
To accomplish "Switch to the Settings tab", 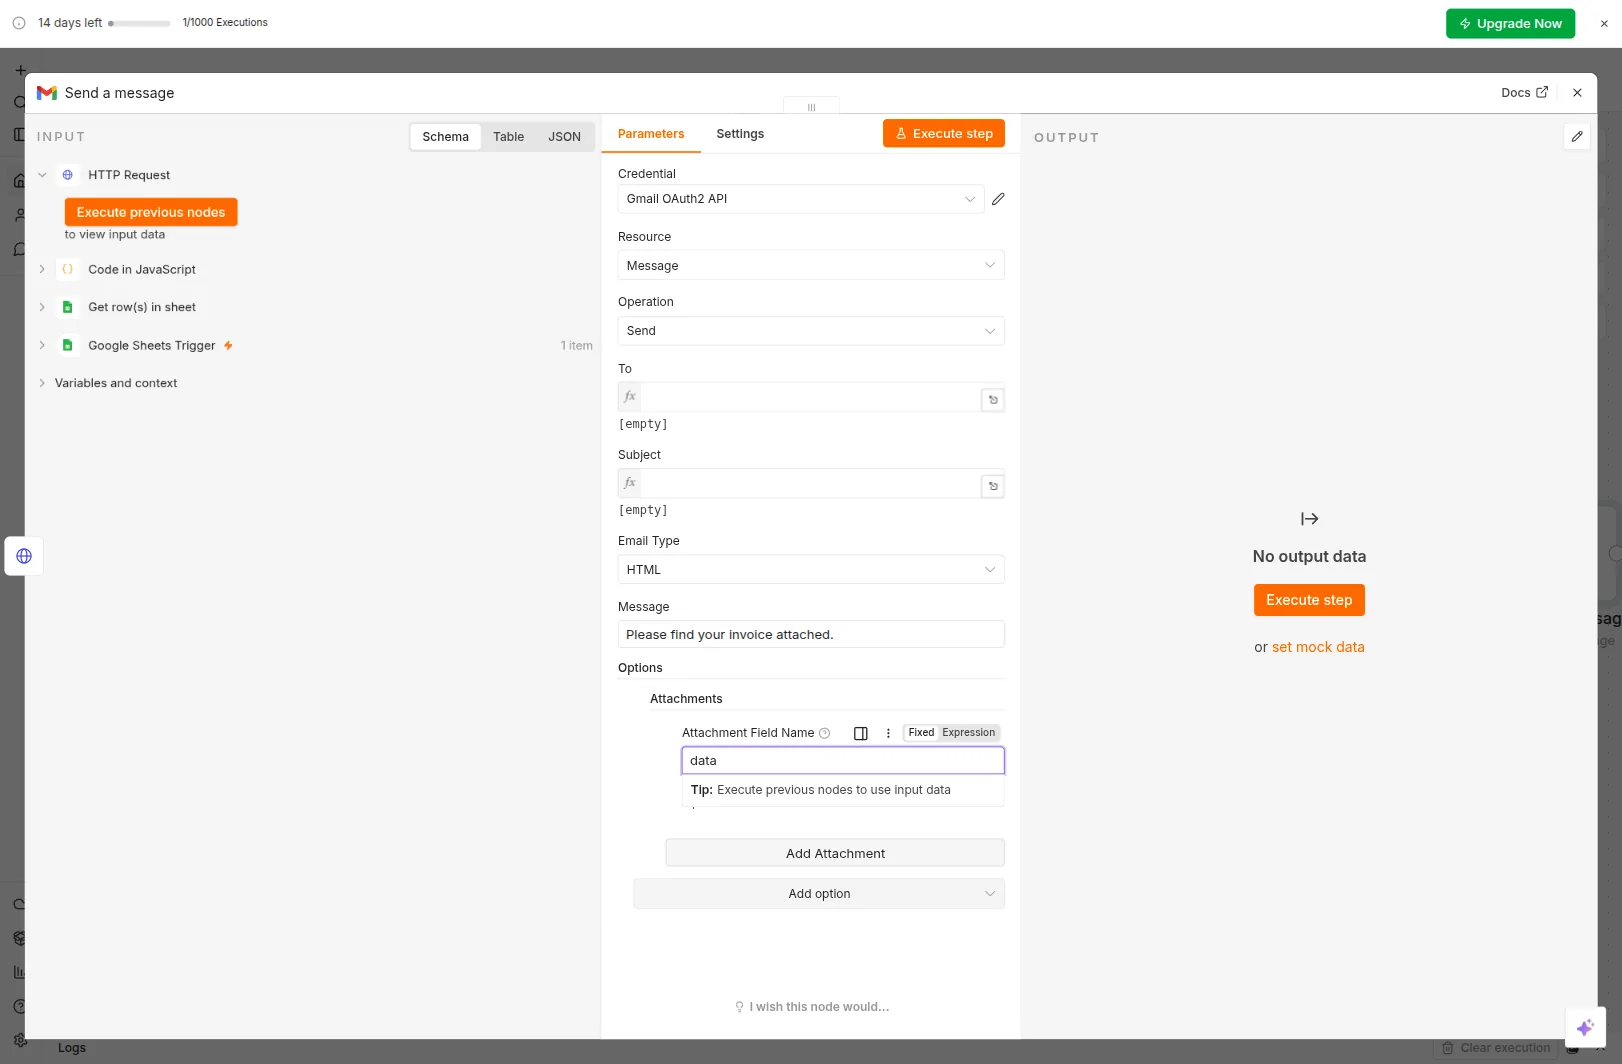I will click(x=740, y=134).
